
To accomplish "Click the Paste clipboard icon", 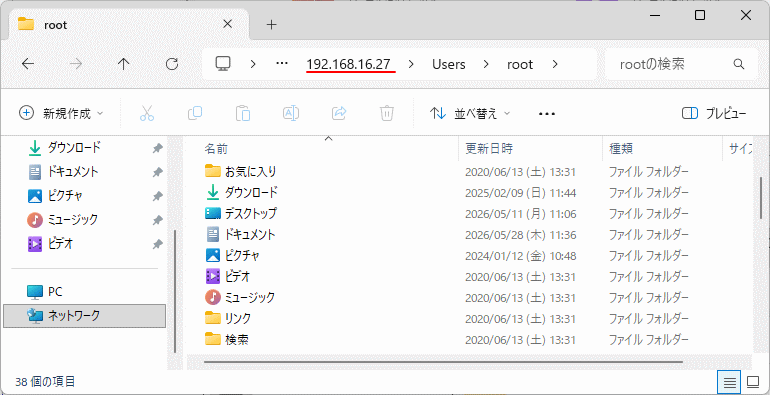I will click(x=243, y=113).
